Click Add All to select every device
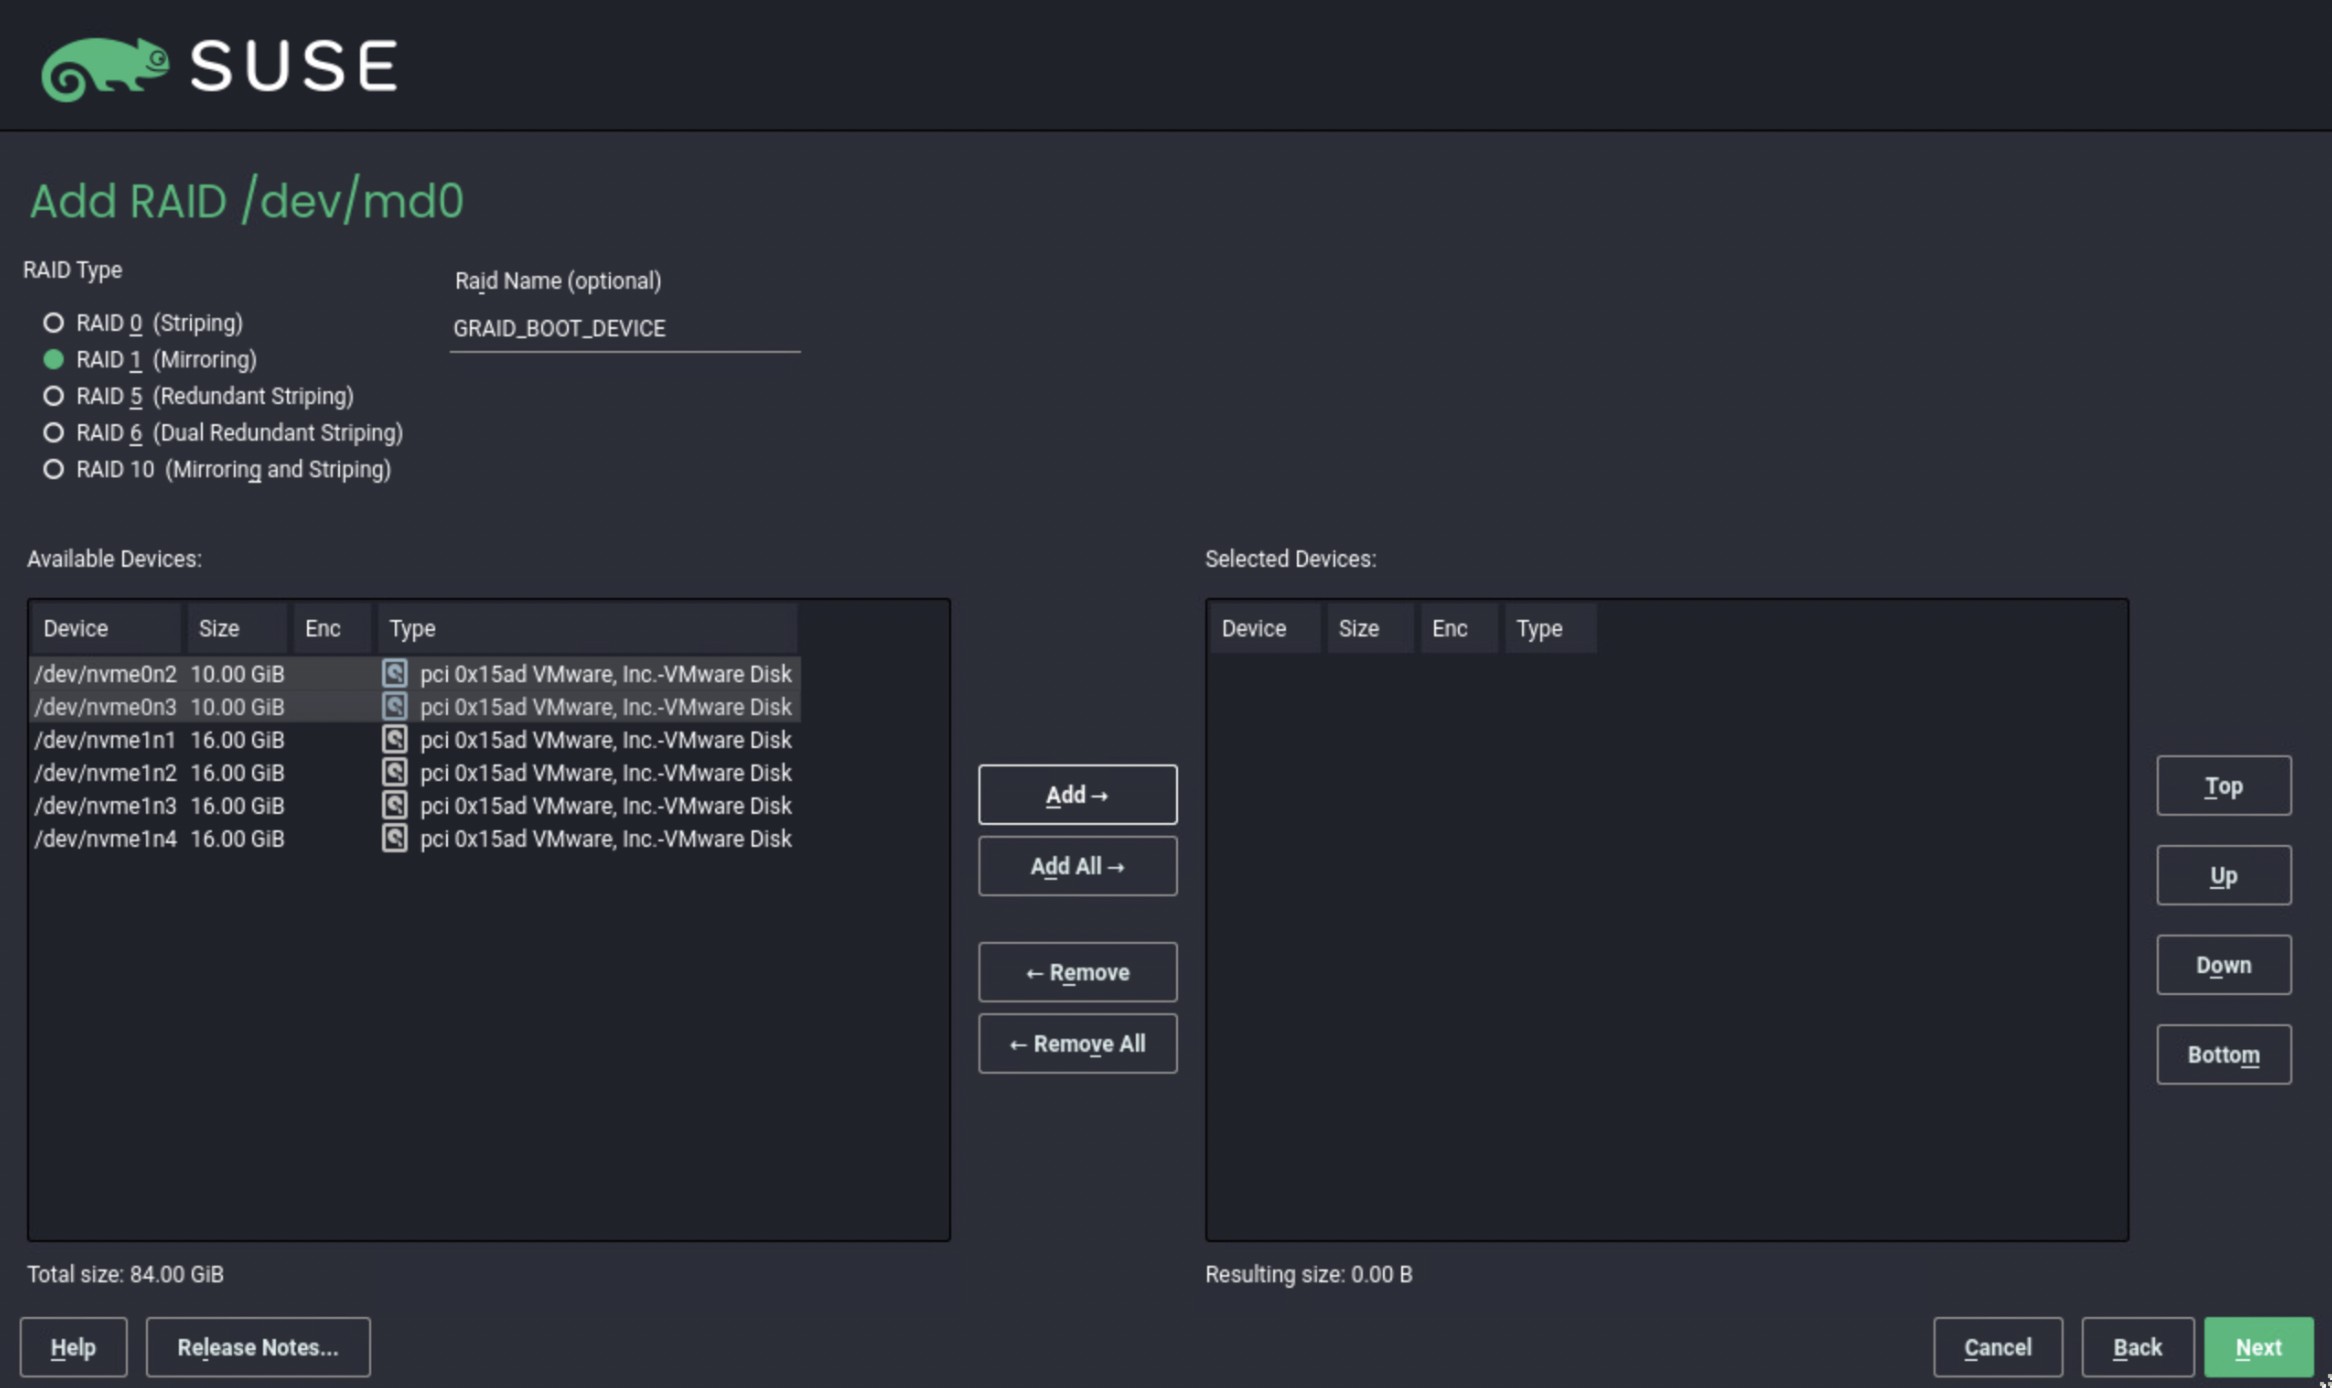 click(1076, 866)
